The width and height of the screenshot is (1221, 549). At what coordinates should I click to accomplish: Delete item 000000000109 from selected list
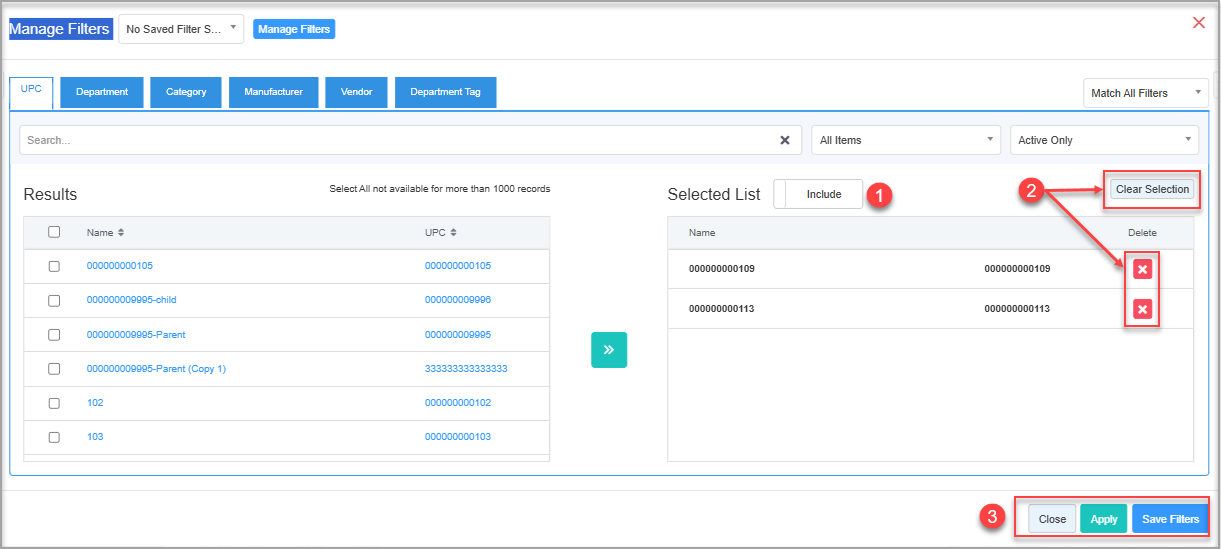pos(1143,269)
